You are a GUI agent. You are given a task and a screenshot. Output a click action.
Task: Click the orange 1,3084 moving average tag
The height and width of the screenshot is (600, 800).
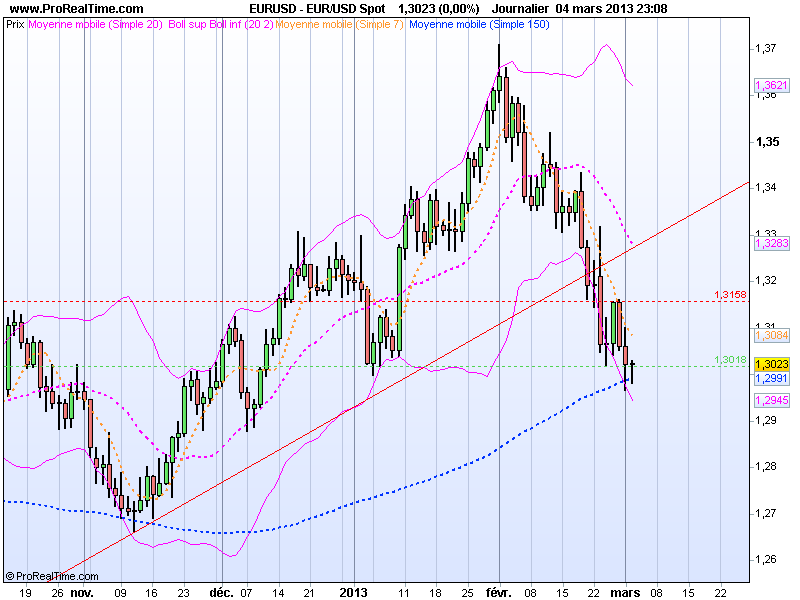(771, 335)
